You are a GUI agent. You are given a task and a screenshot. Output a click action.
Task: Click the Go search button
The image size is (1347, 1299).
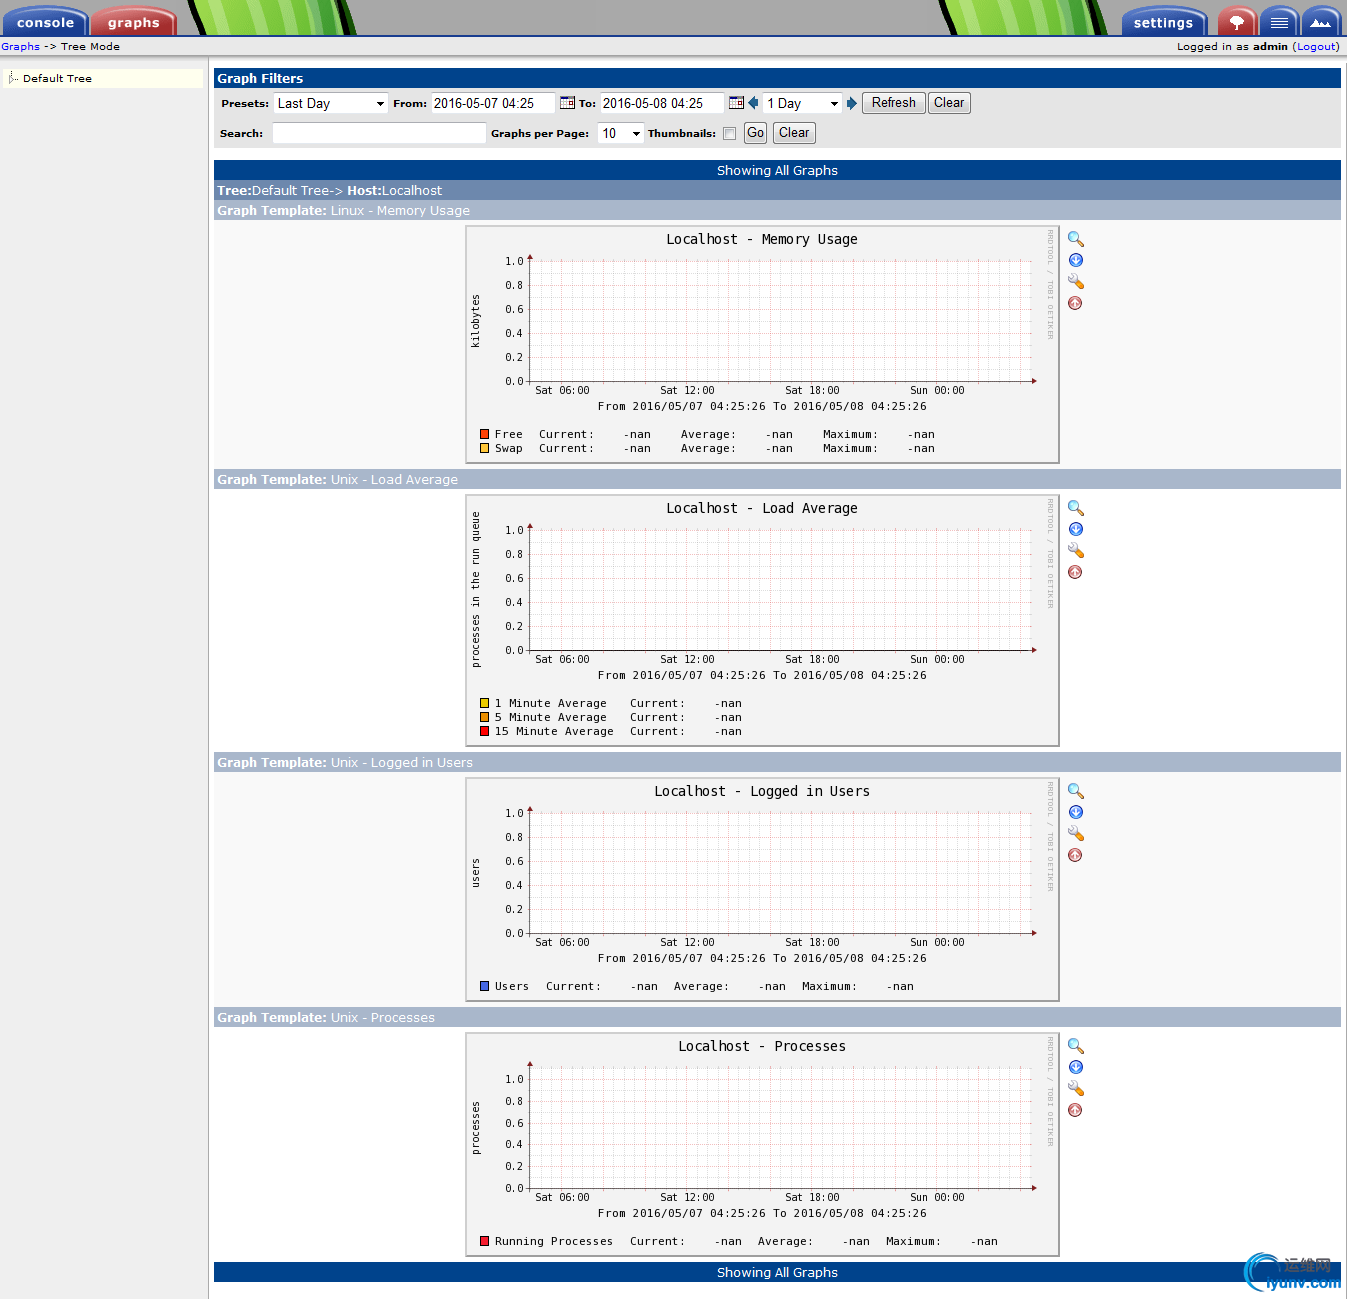755,133
